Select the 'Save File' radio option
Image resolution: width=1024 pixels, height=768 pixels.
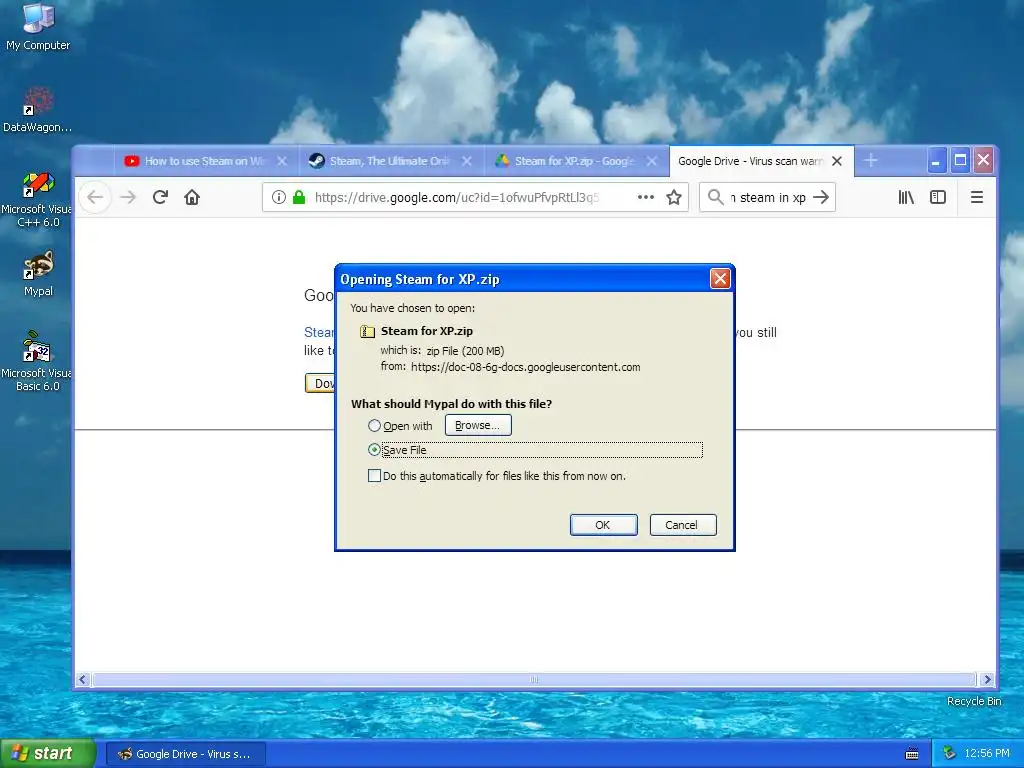(374, 450)
